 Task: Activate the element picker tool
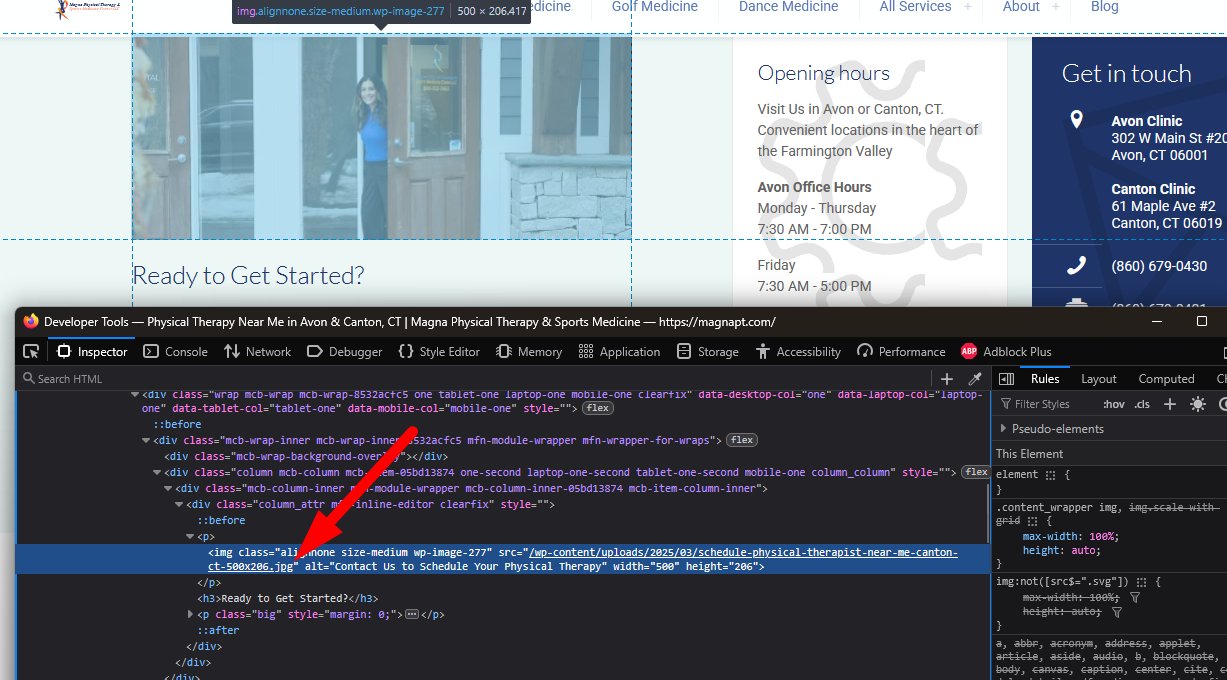coord(31,352)
